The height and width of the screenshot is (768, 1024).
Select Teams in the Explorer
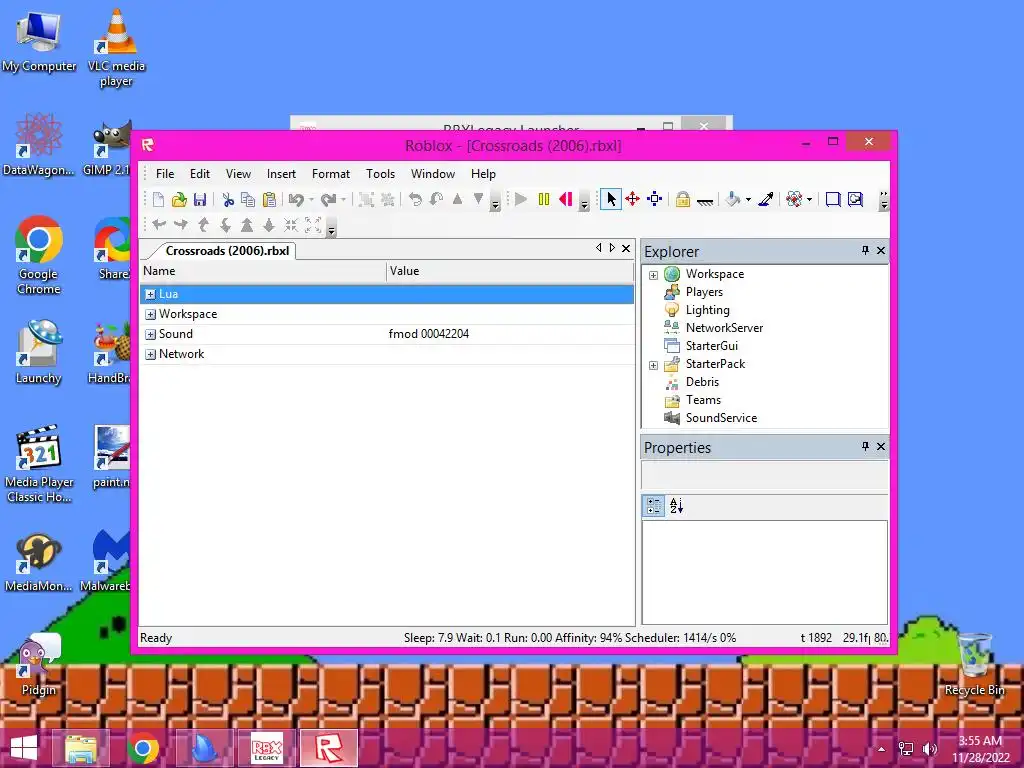(x=703, y=400)
